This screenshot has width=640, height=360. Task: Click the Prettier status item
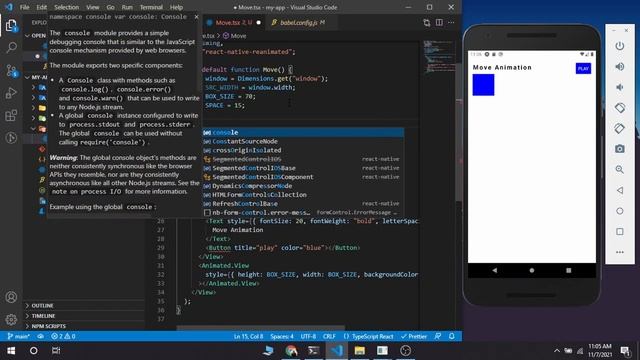[414, 336]
